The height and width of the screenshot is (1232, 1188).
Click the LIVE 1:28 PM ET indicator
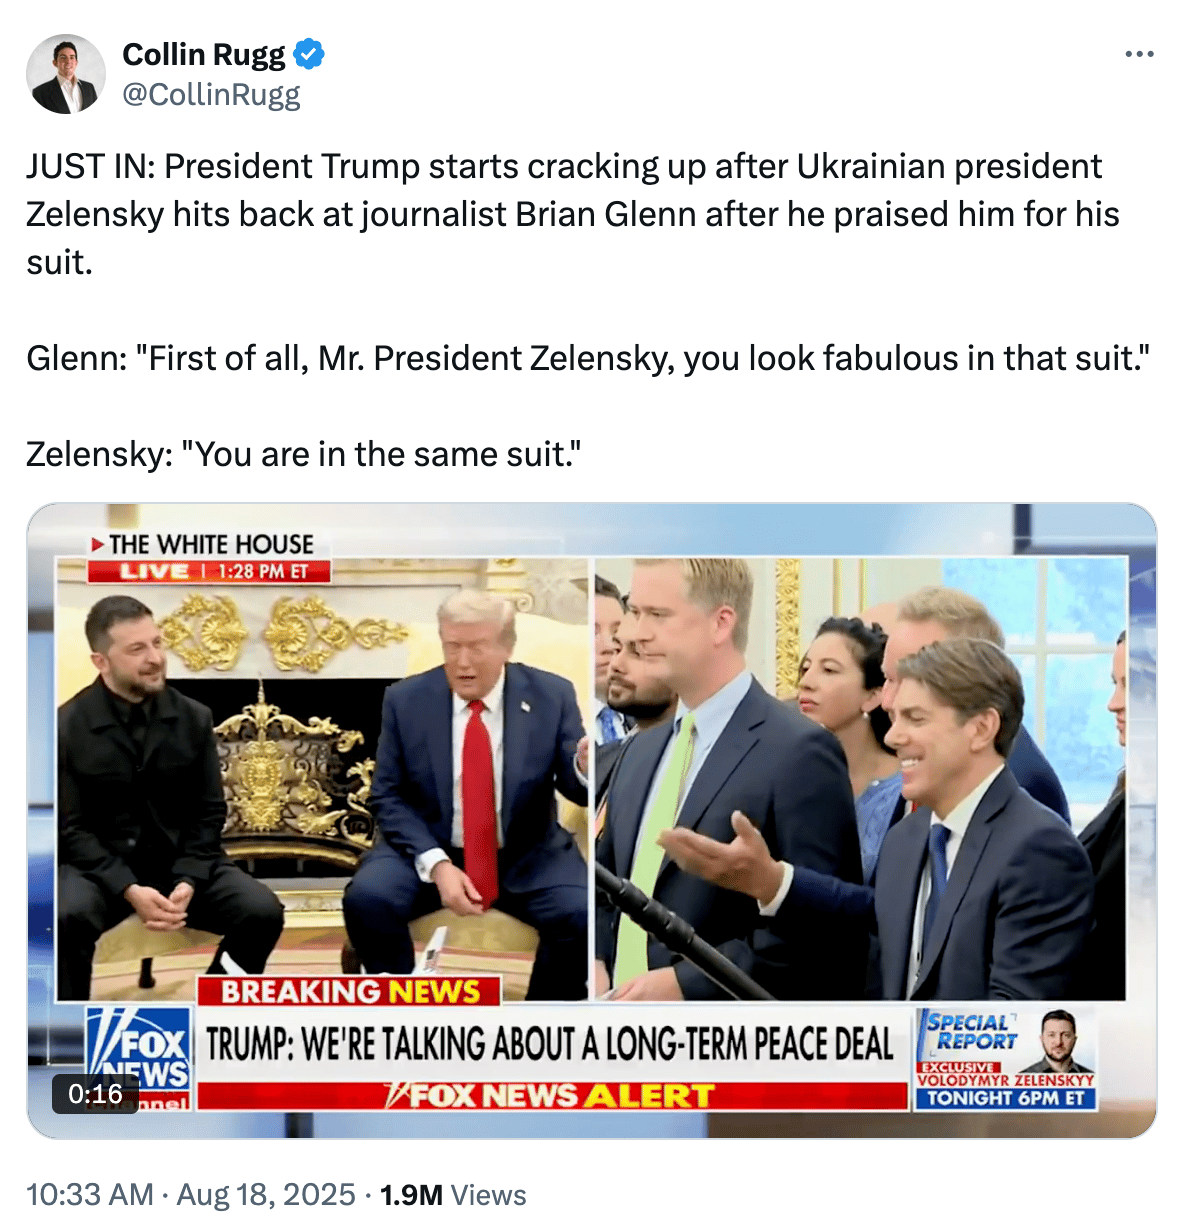pyautogui.click(x=208, y=571)
